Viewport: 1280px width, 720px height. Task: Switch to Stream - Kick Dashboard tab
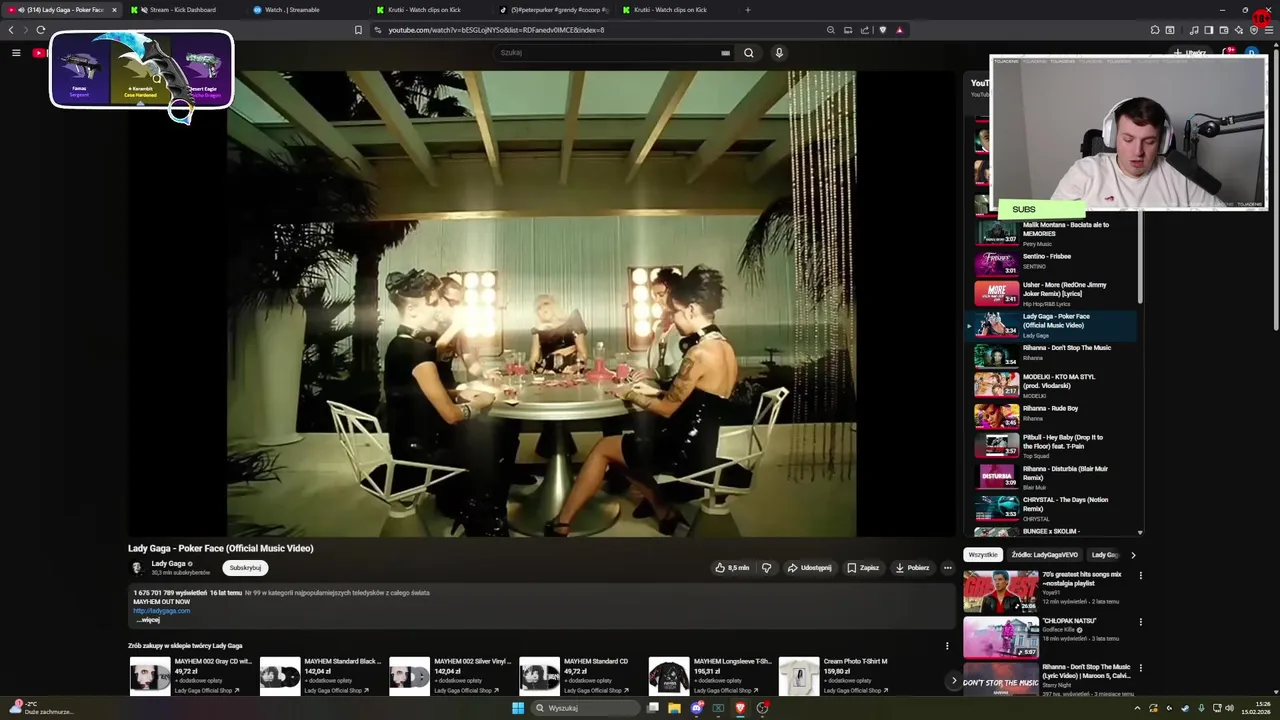(182, 10)
